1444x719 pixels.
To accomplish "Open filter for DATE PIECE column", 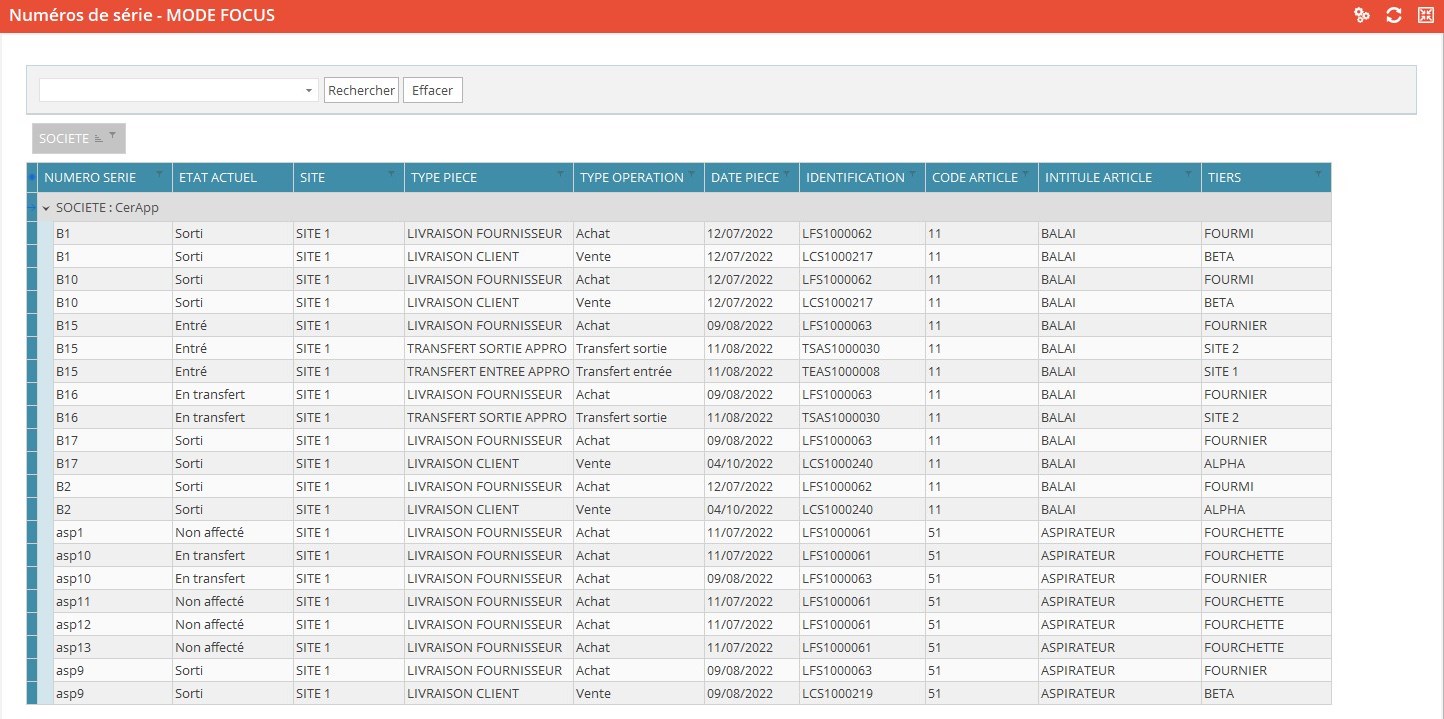I will 786,174.
